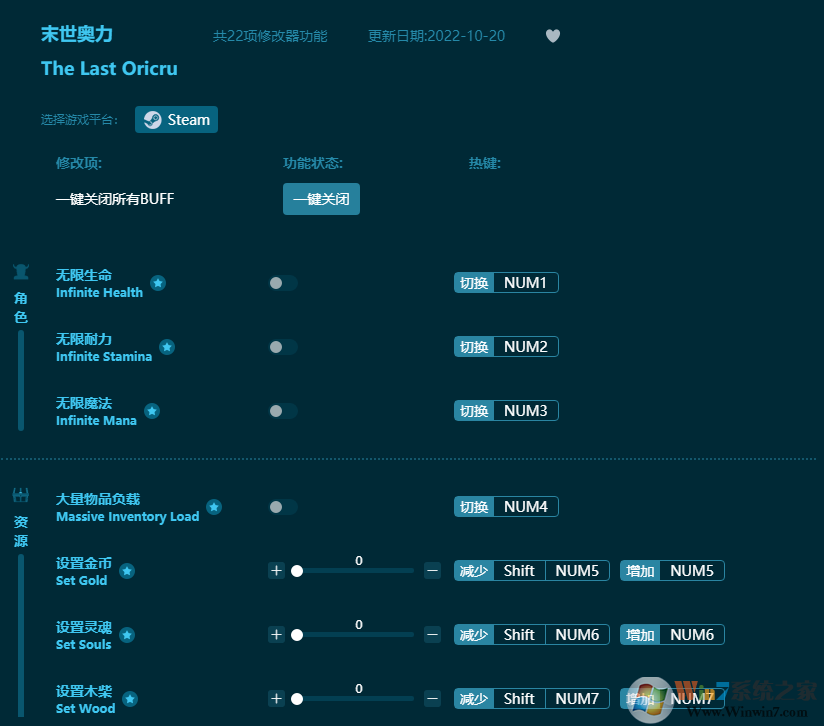Click the resources category basket icon

(x=21, y=495)
